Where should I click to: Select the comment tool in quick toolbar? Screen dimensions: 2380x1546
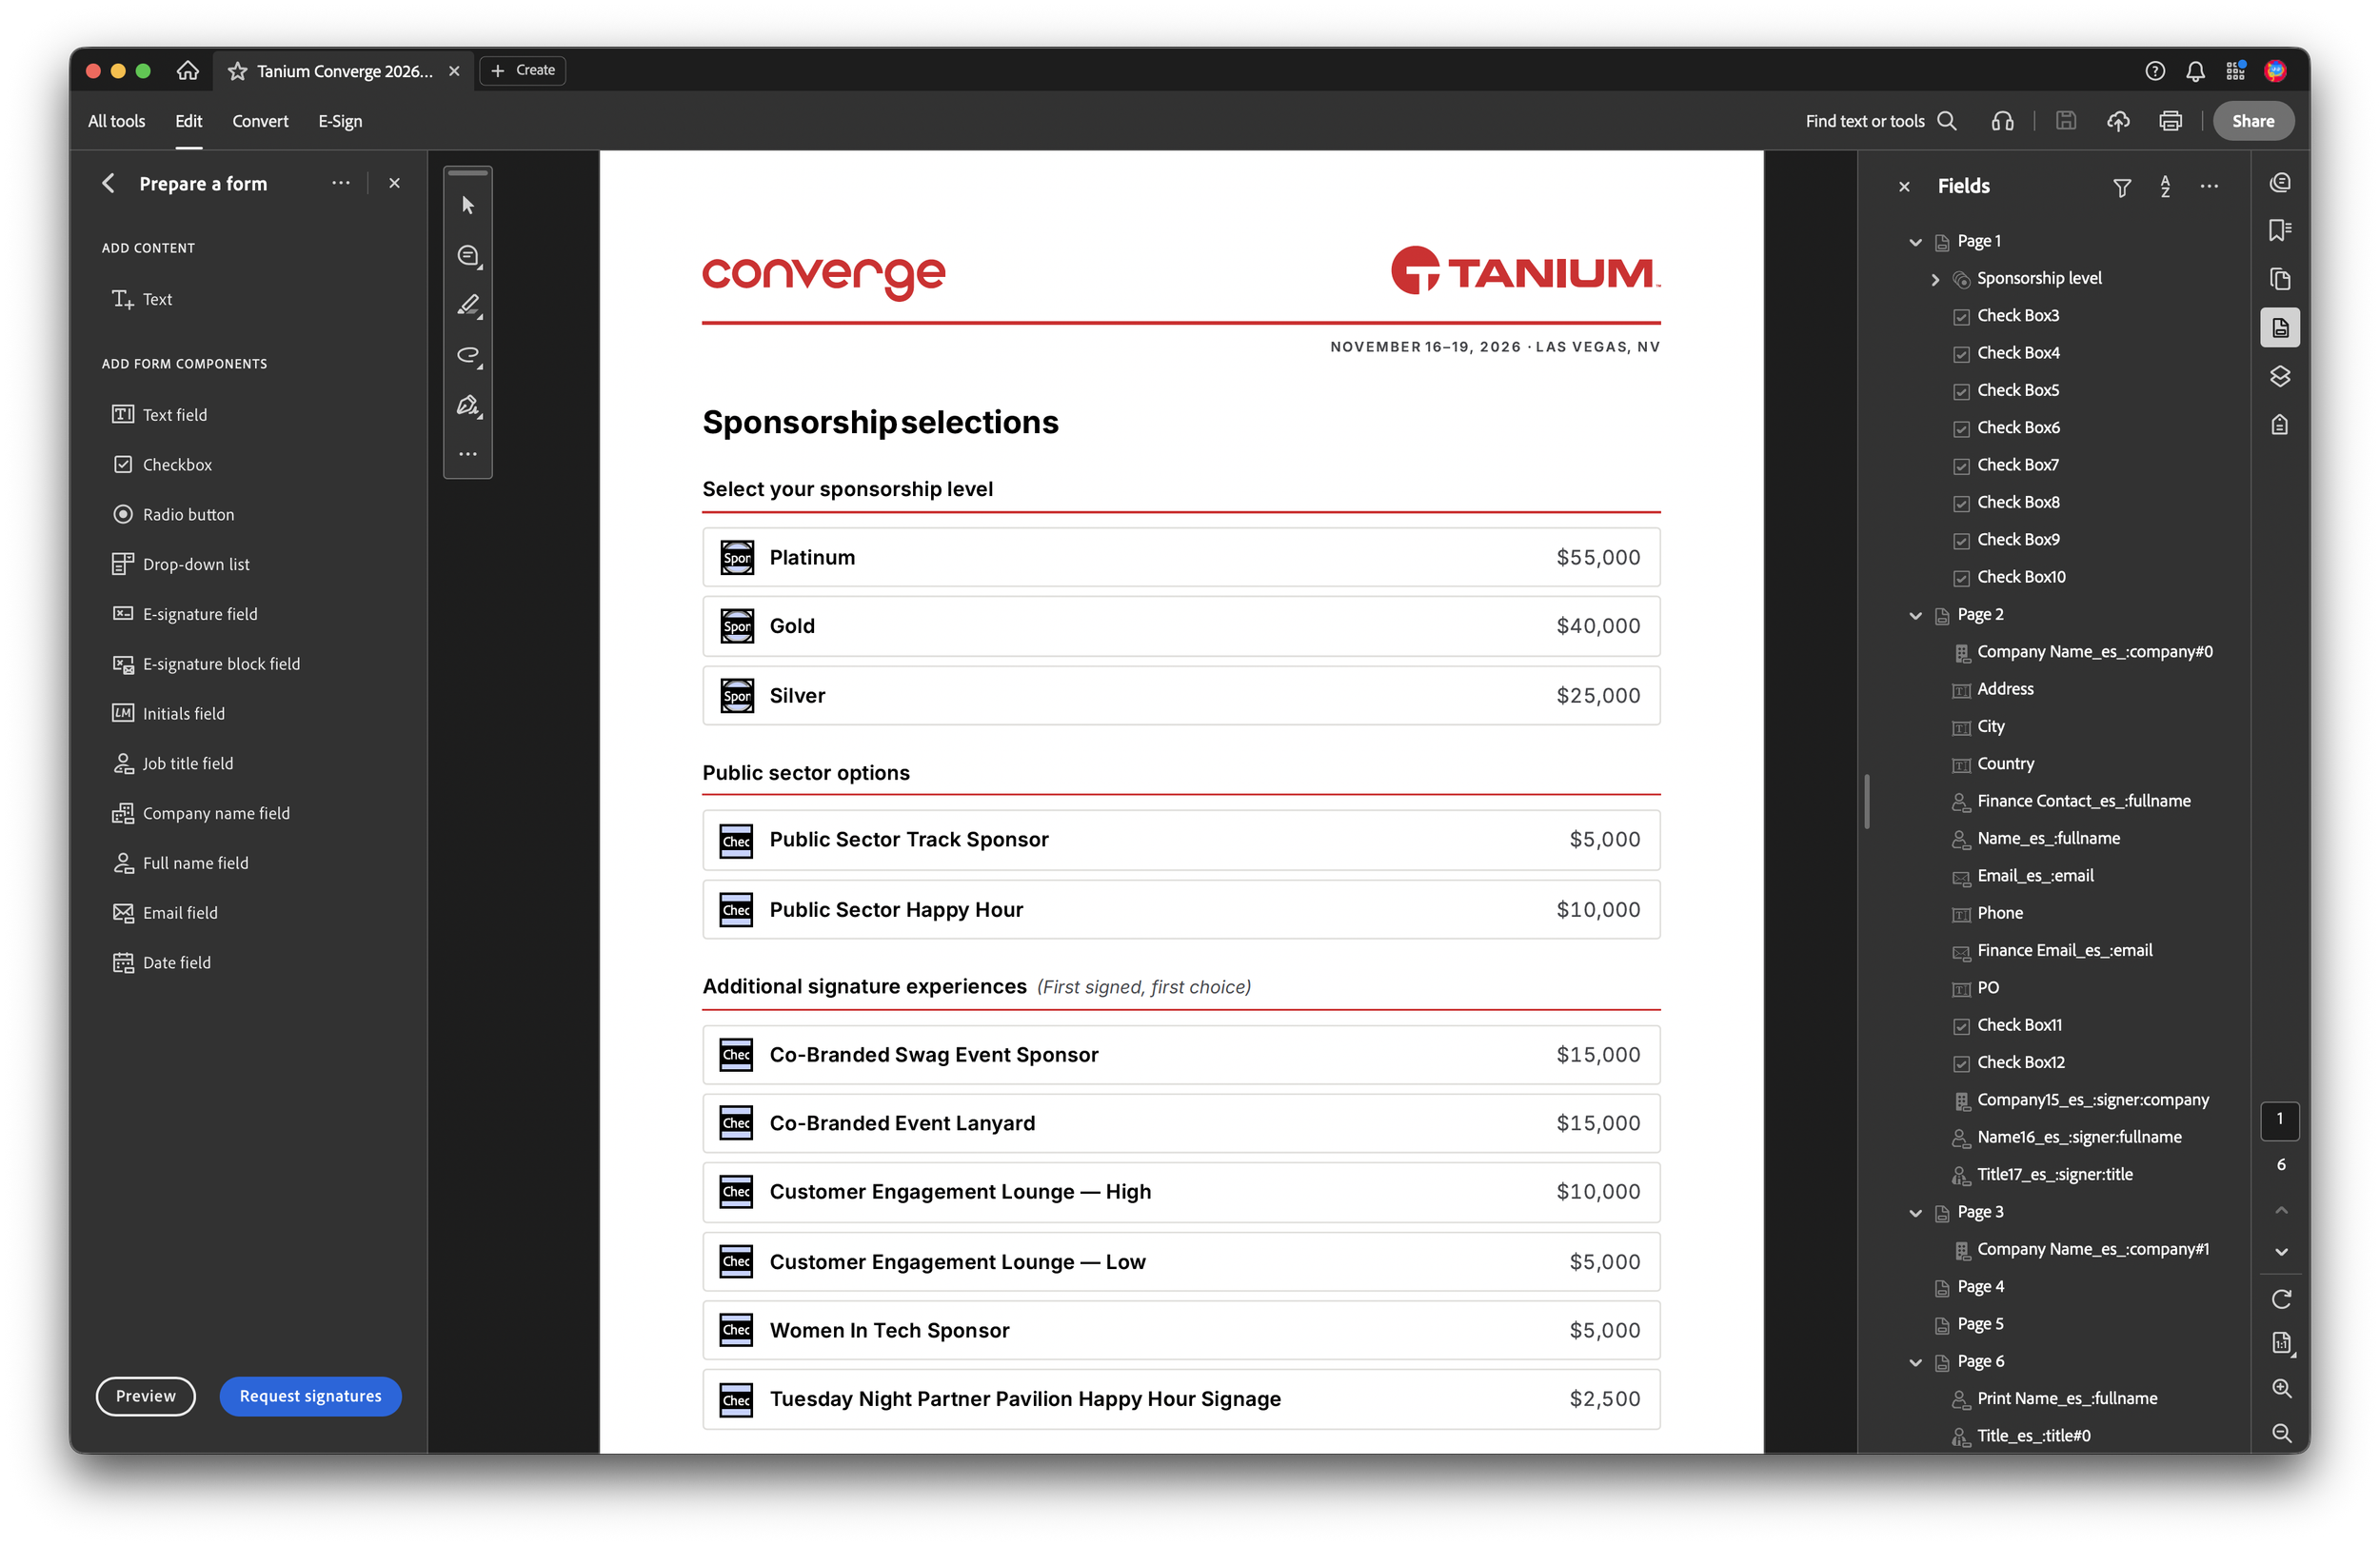[468, 256]
